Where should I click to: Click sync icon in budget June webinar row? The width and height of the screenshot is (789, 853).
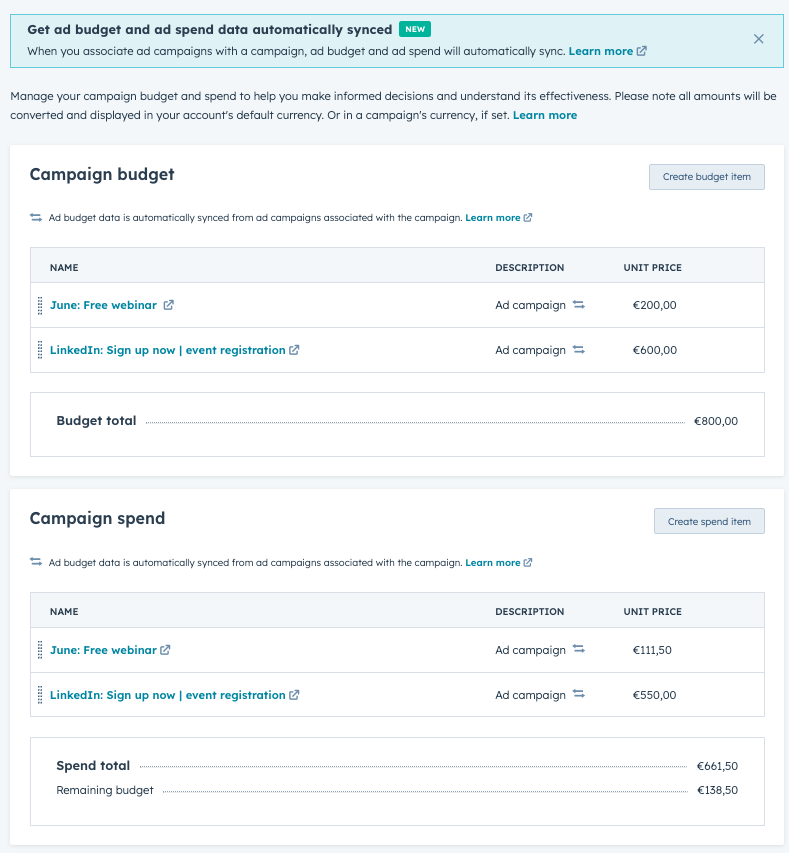click(579, 305)
